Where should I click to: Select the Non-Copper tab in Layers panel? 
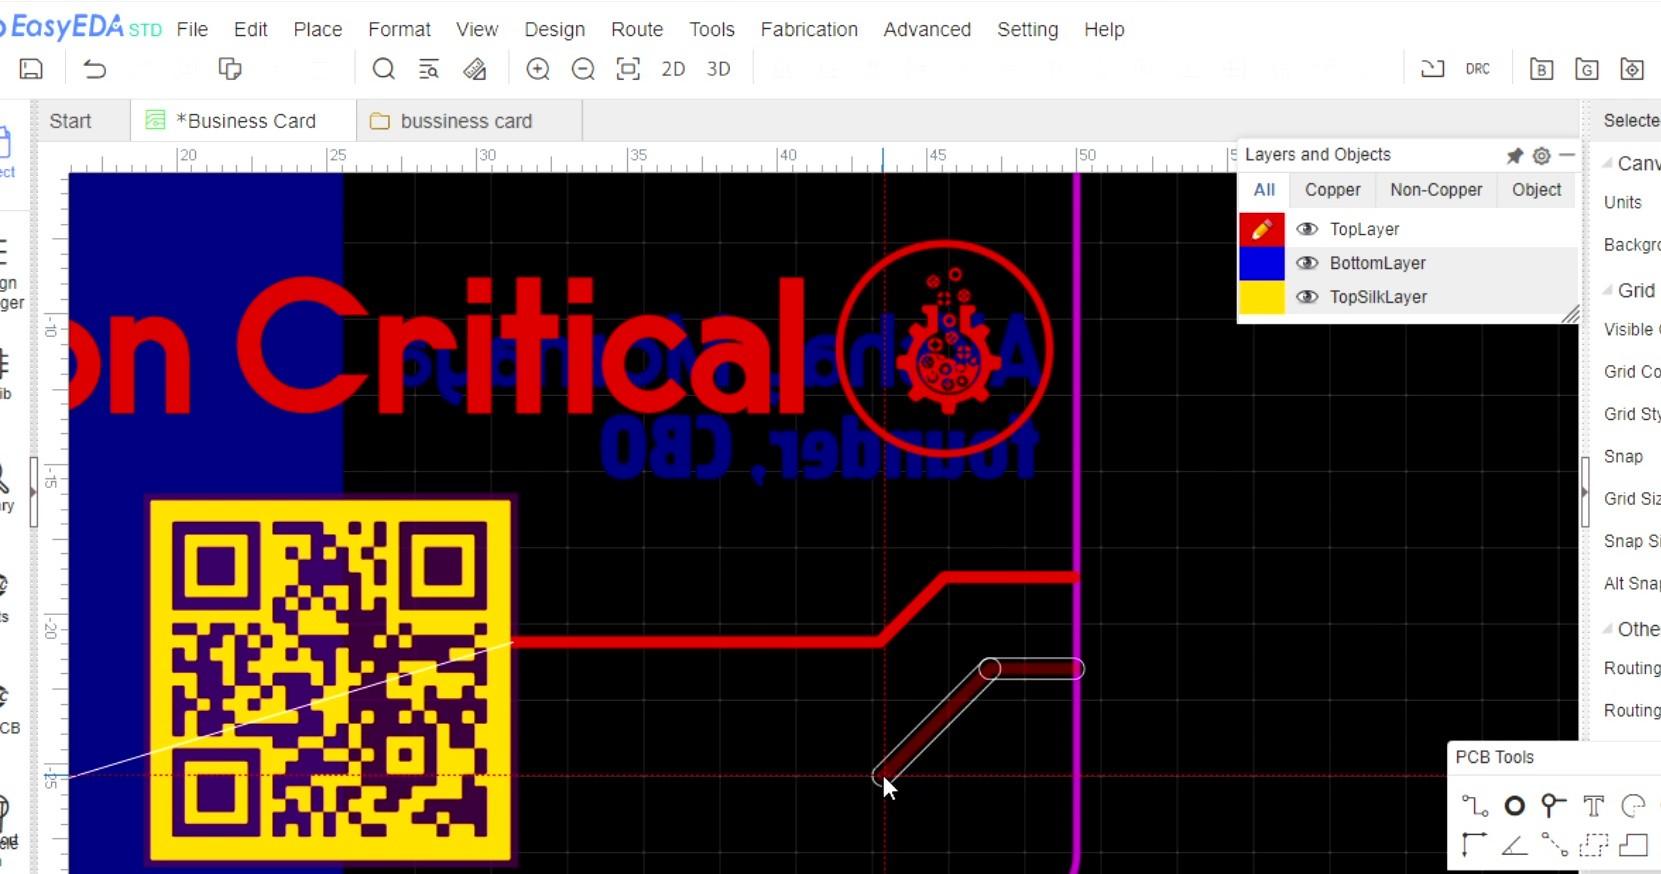pos(1436,190)
